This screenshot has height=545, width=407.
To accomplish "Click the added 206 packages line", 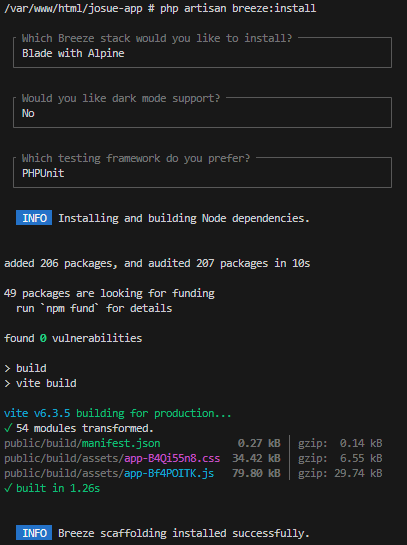I will pyautogui.click(x=157, y=263).
